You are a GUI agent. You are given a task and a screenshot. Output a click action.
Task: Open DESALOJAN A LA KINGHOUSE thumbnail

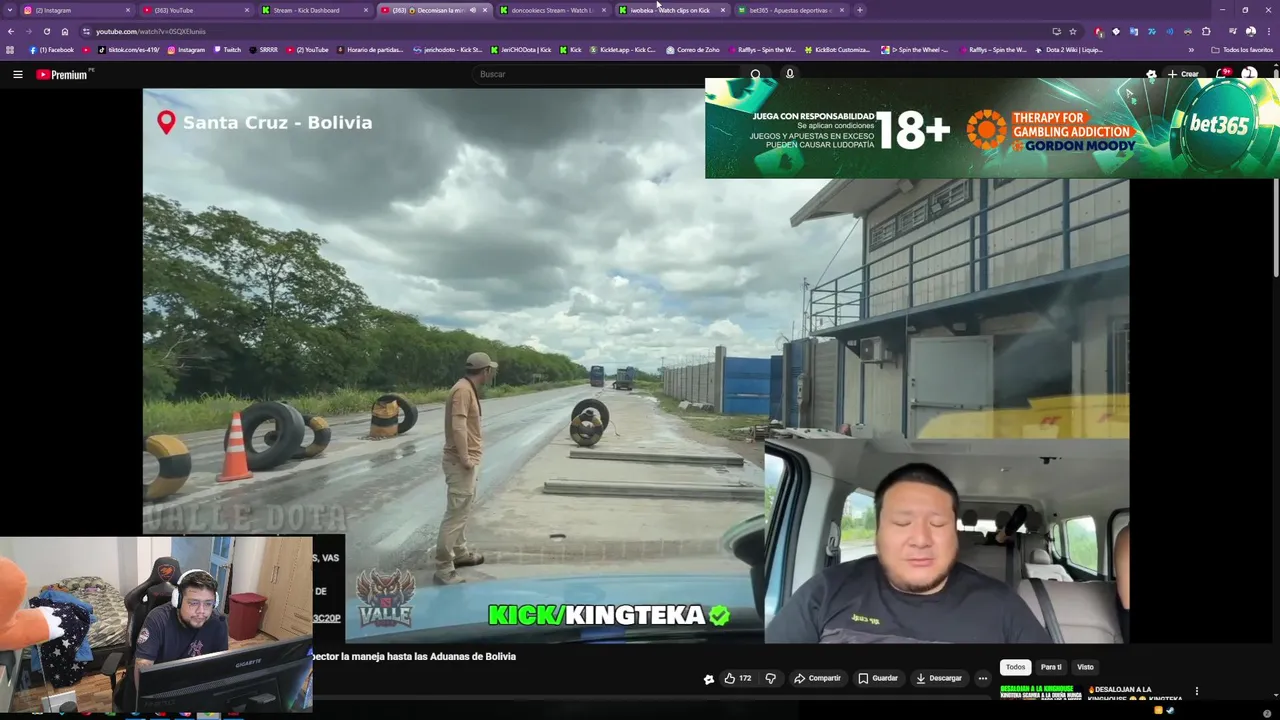click(1040, 692)
